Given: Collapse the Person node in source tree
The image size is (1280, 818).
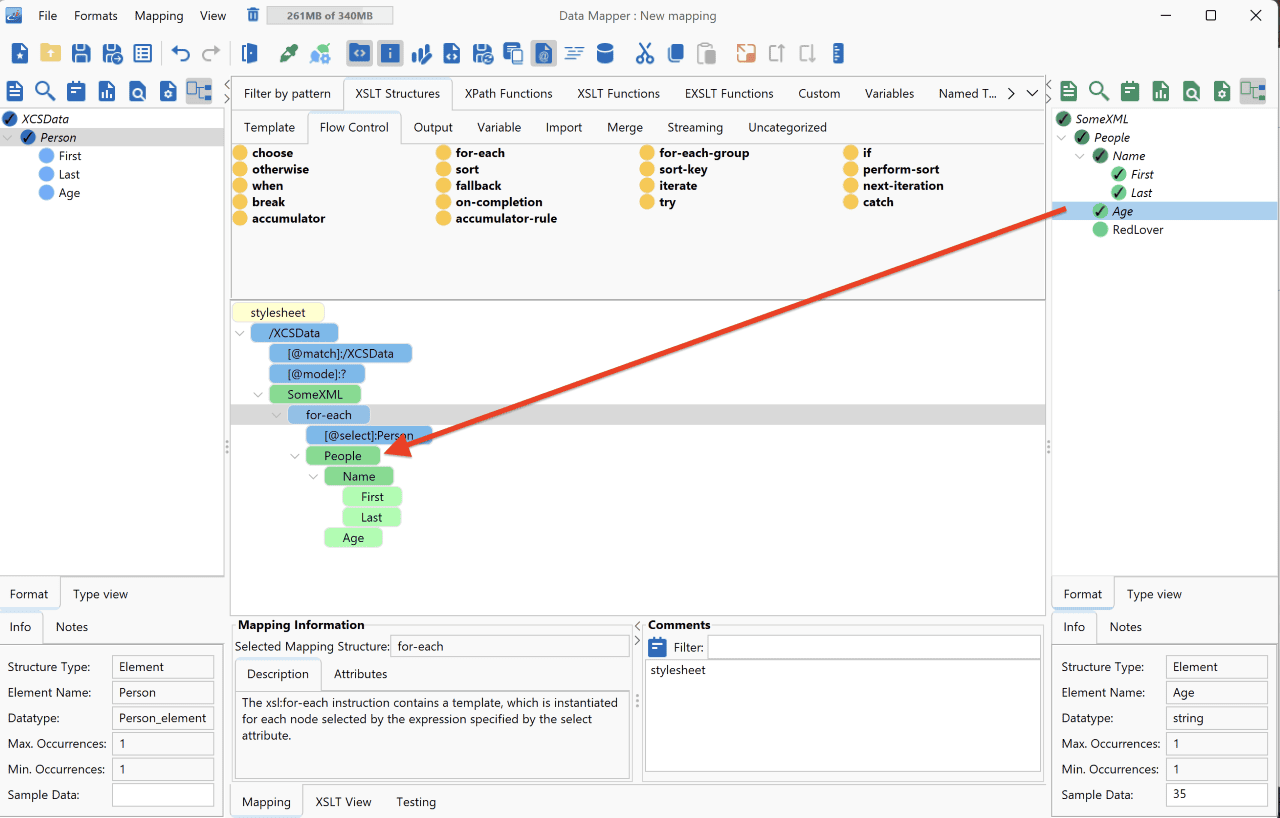Looking at the screenshot, I should tap(9, 137).
